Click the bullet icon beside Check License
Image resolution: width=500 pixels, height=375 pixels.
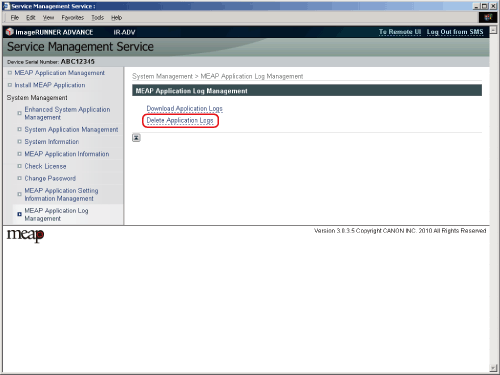(19, 166)
